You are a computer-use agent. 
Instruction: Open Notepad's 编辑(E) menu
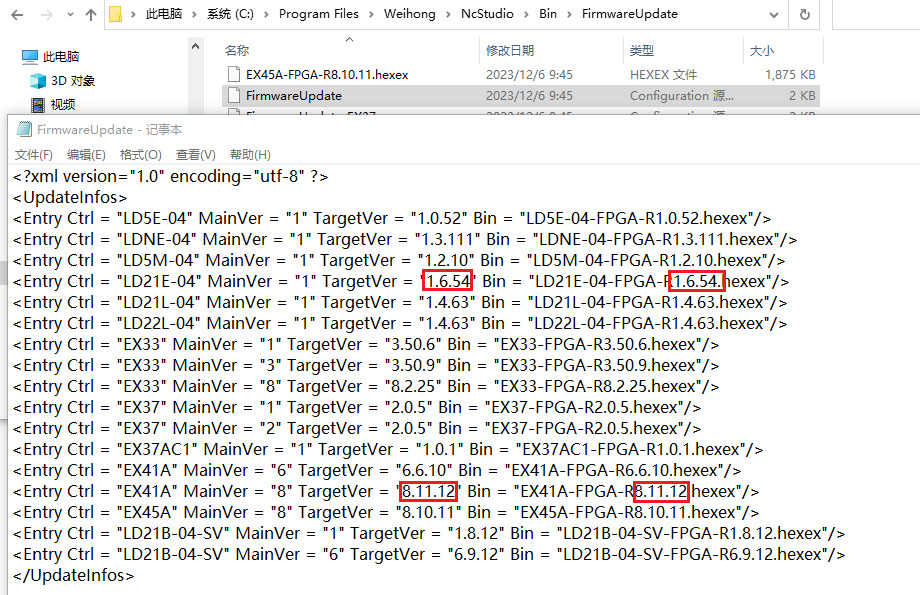coord(86,155)
